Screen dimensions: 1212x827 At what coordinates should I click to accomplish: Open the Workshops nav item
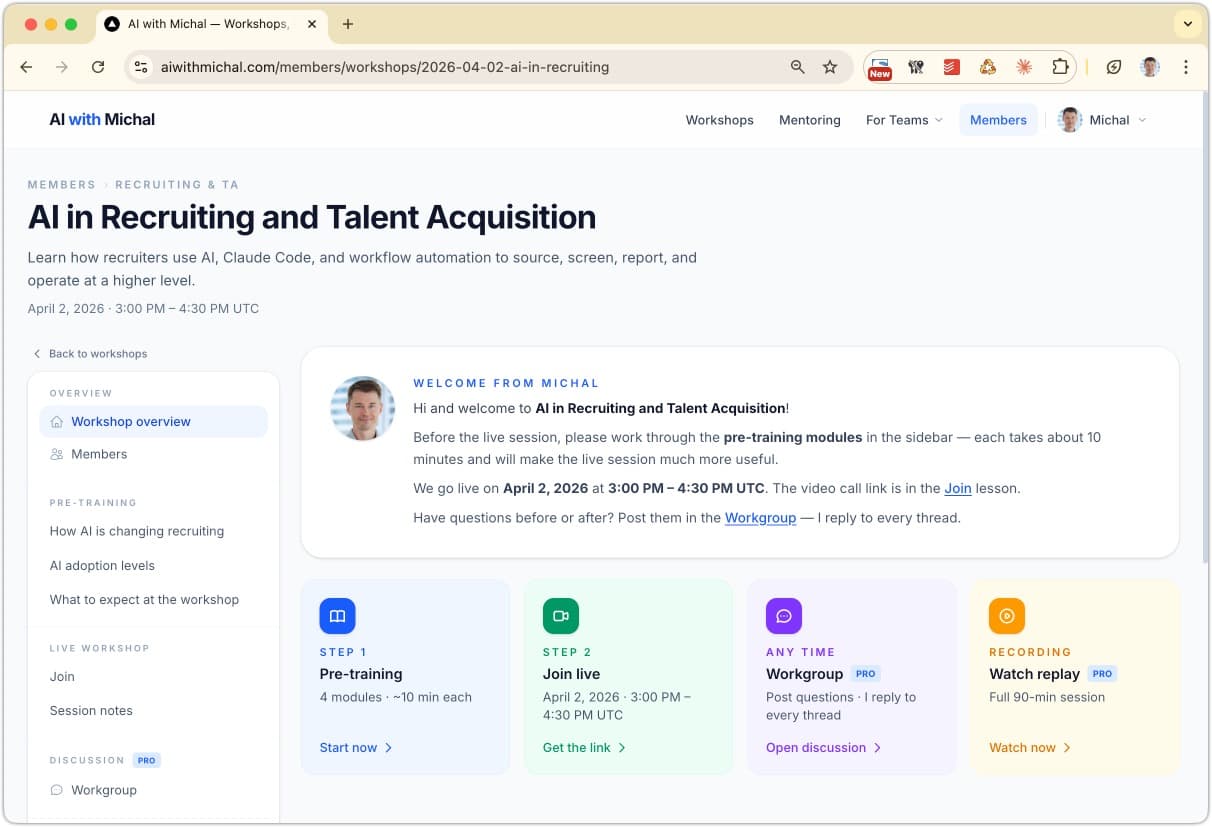(x=719, y=120)
